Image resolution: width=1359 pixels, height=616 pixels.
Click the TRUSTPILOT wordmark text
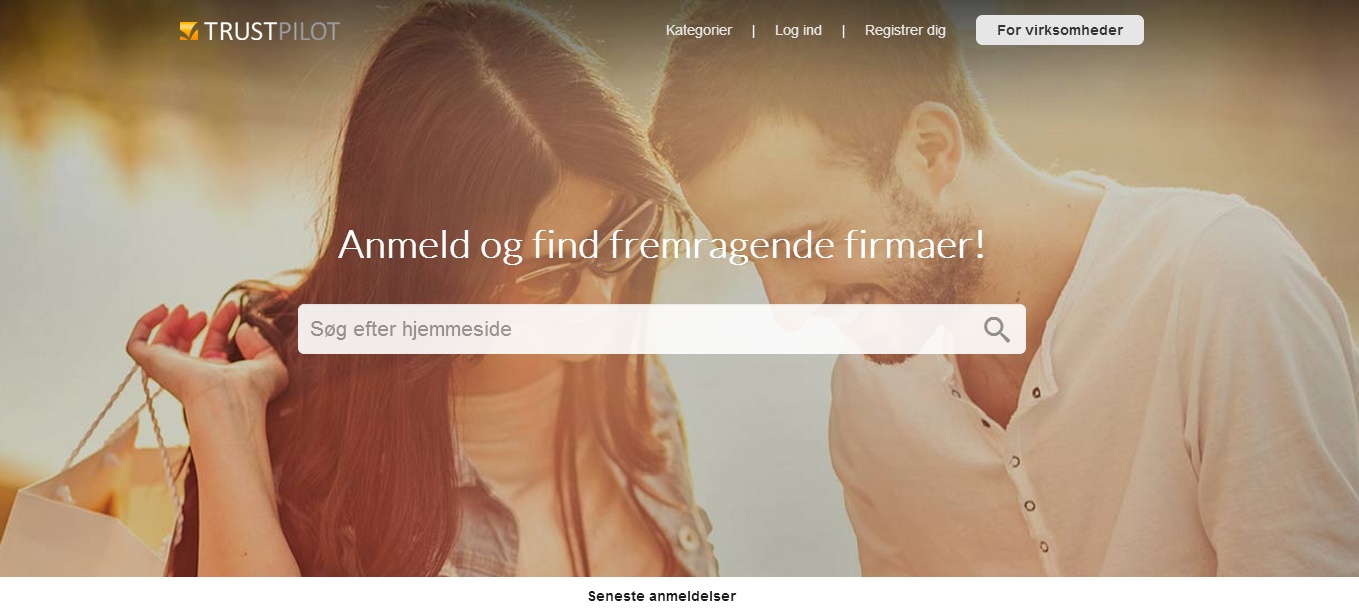(x=272, y=31)
